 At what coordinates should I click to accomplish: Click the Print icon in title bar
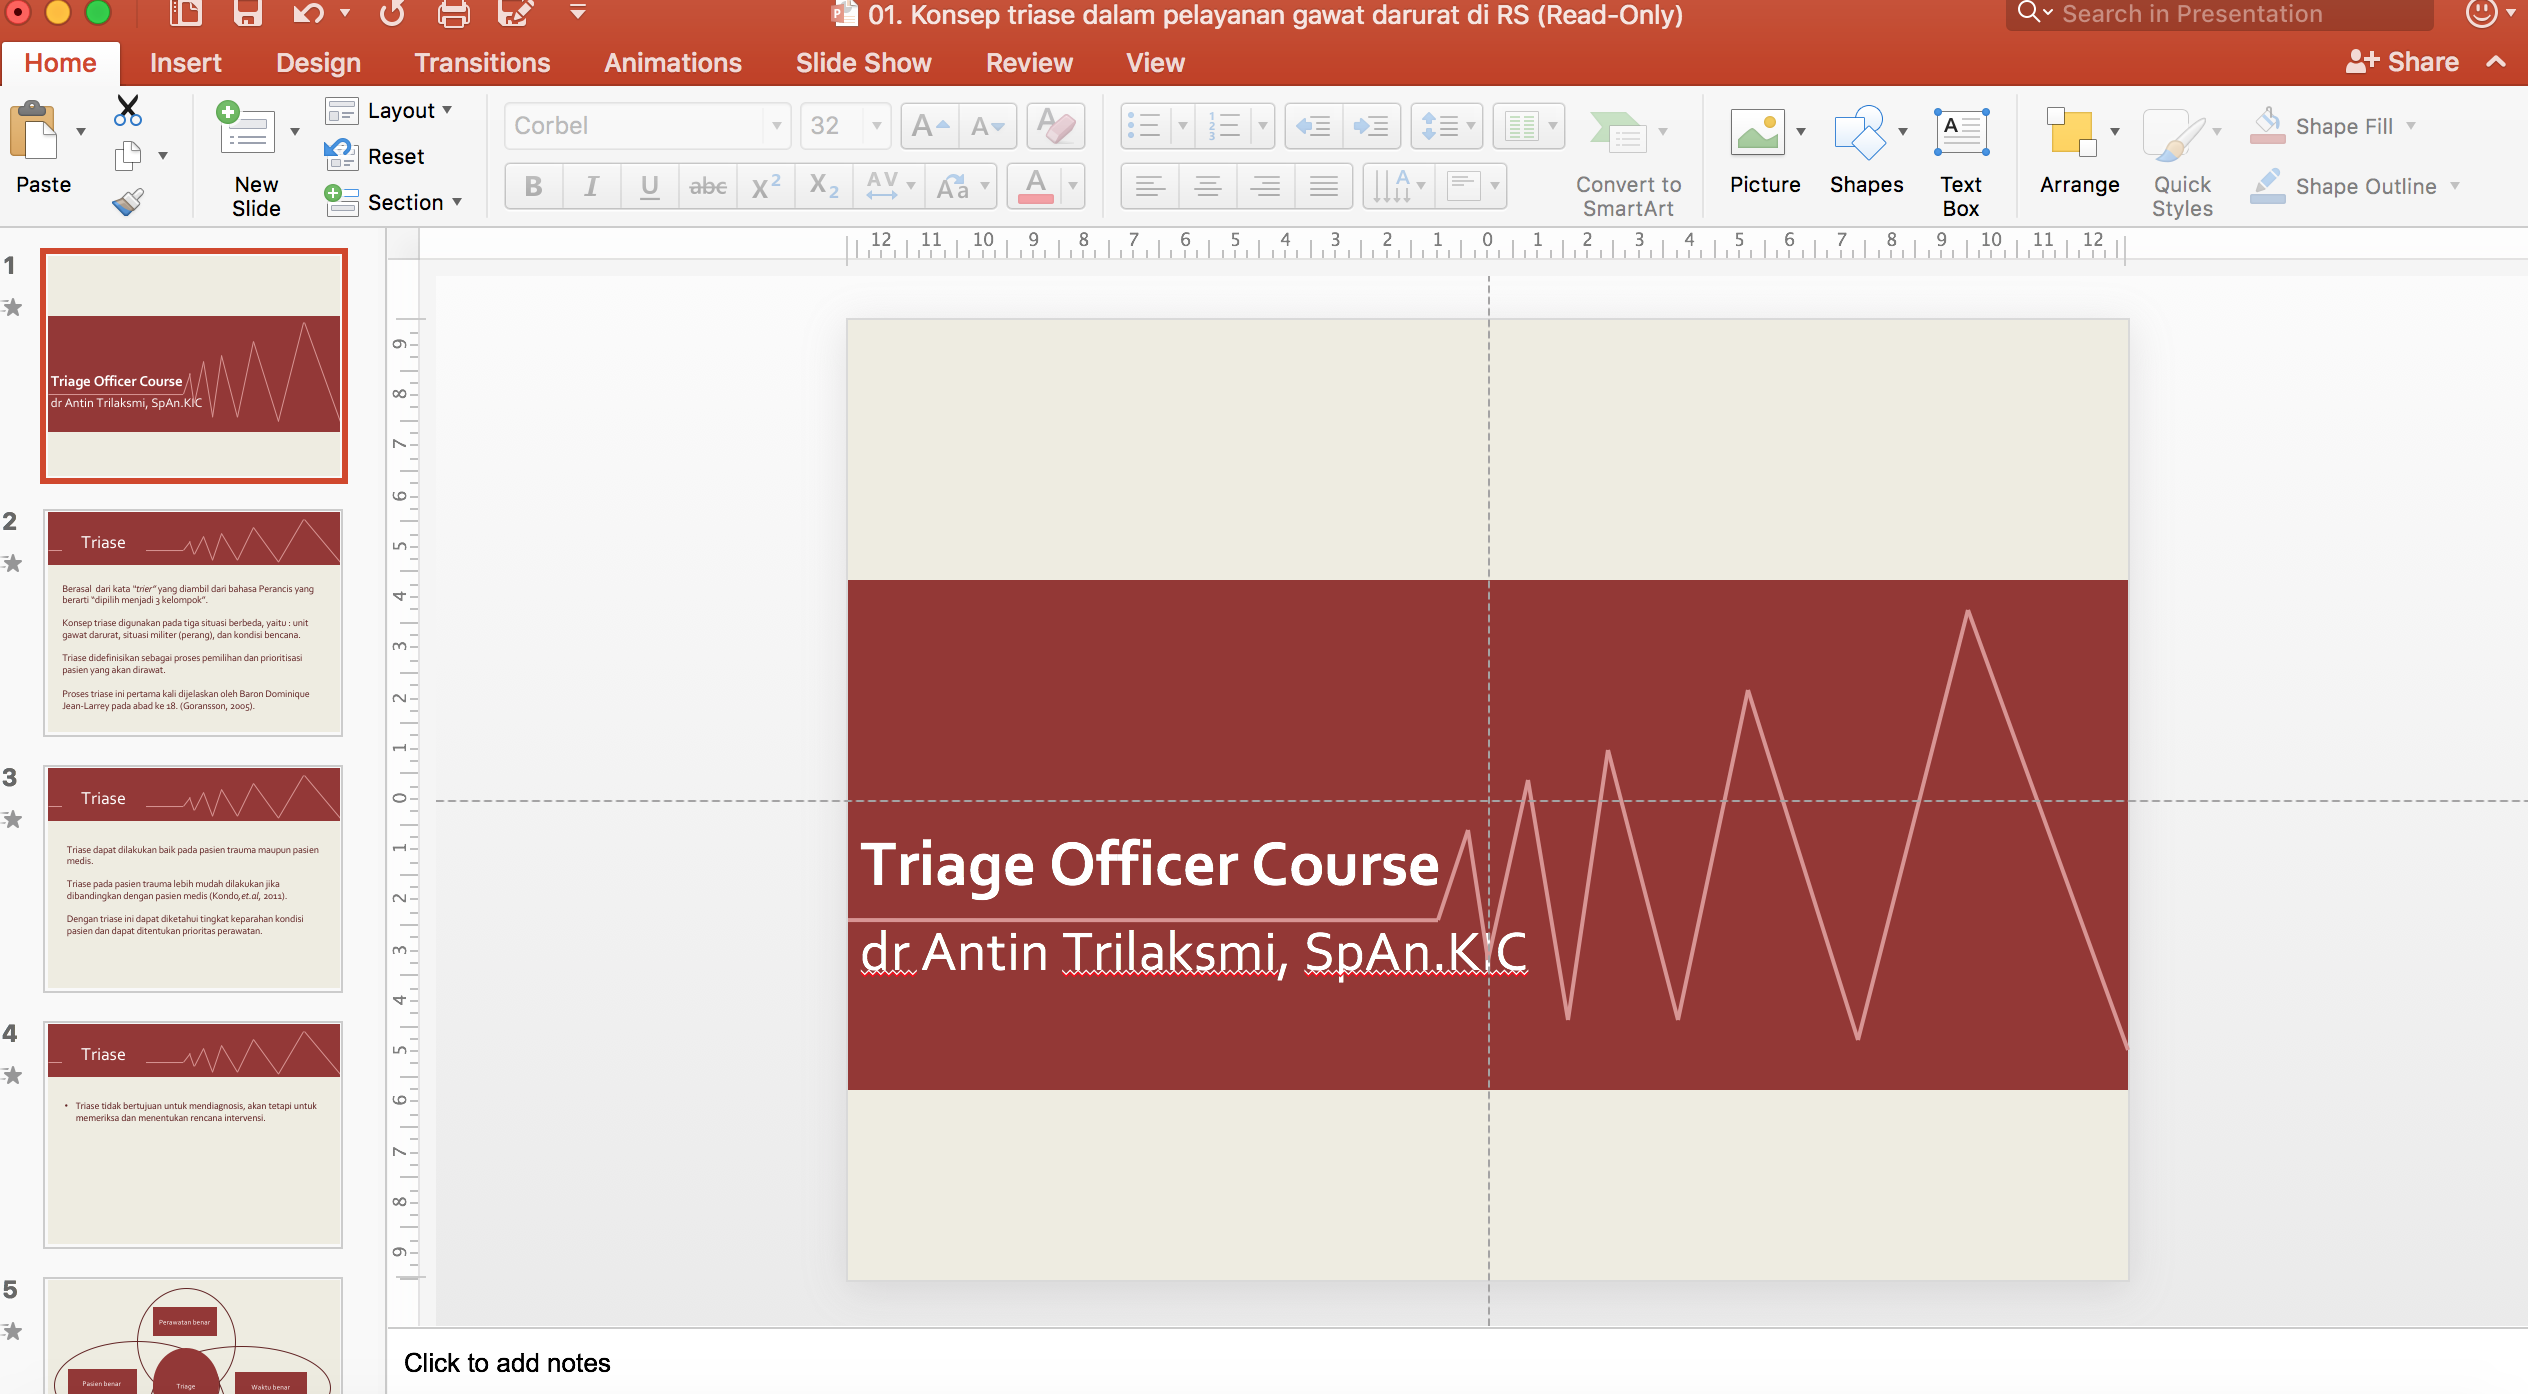click(x=453, y=14)
